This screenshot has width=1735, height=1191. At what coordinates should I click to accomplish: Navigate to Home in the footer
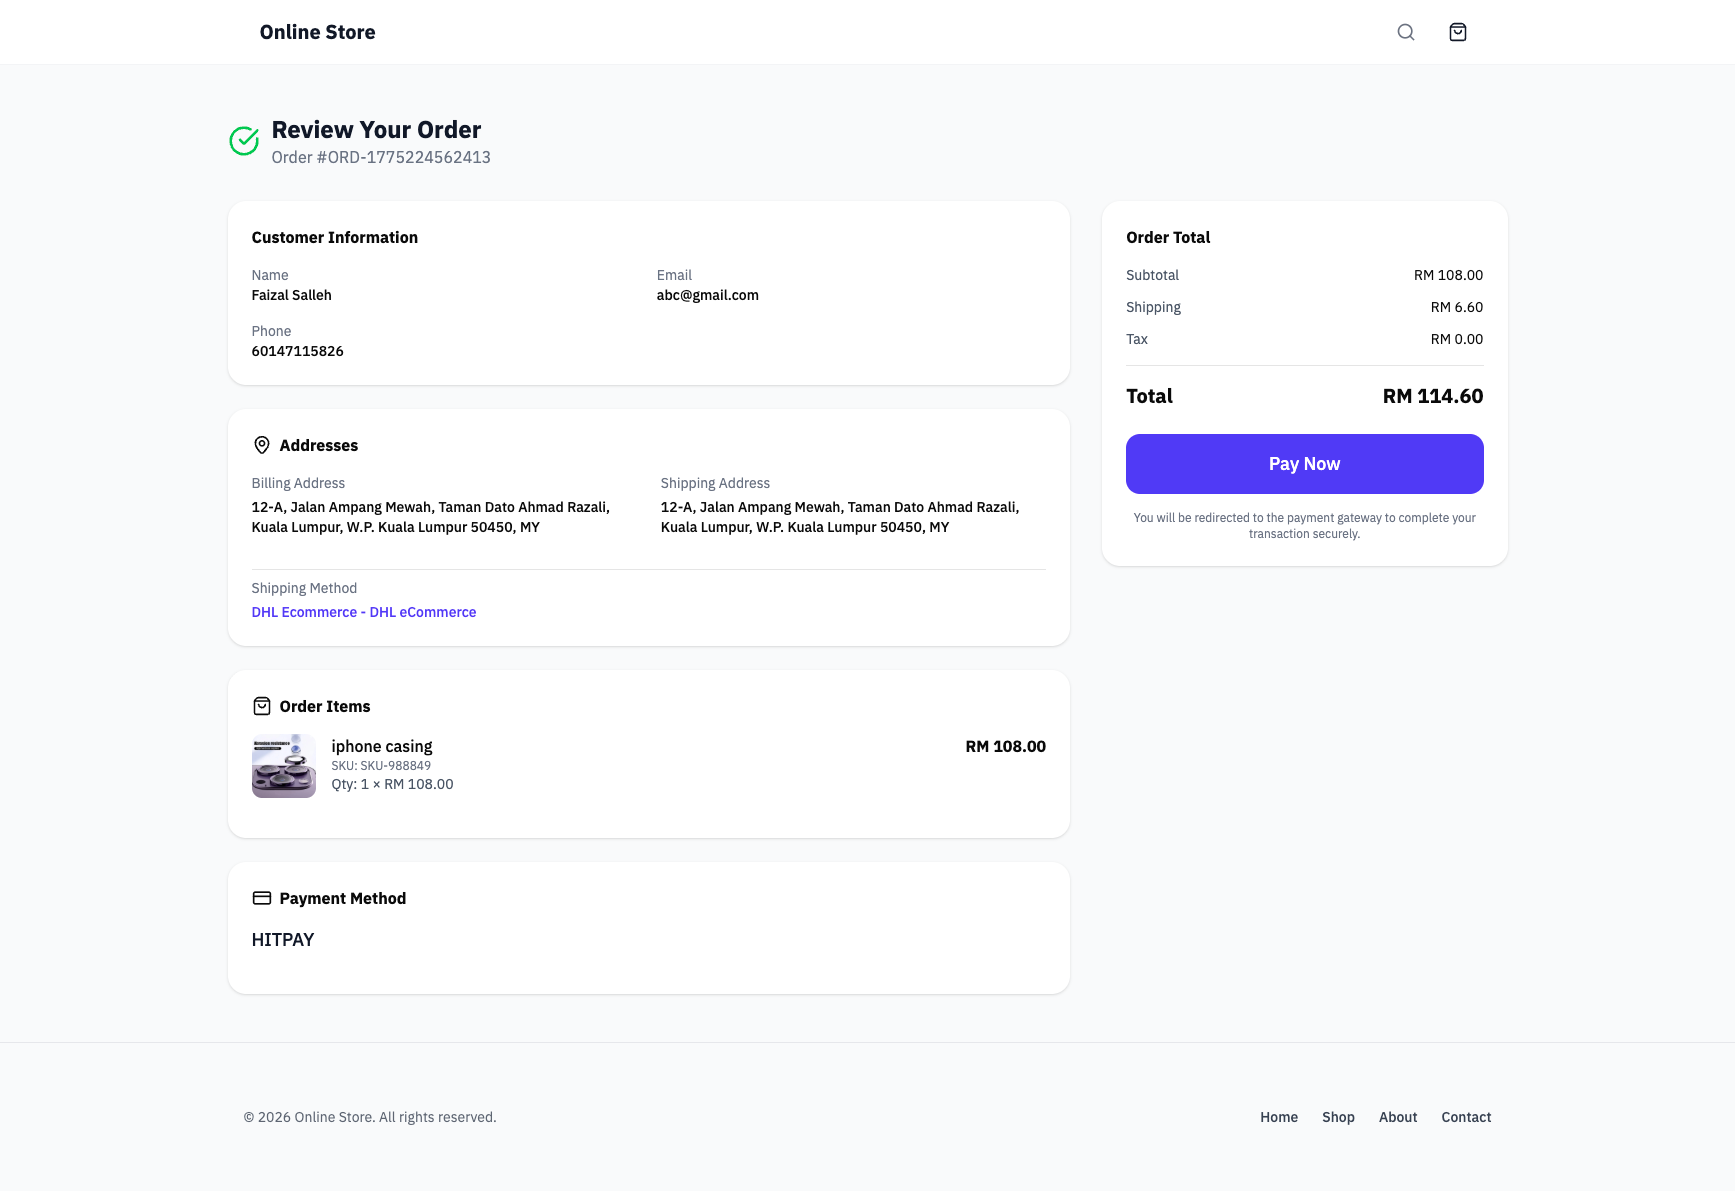click(x=1279, y=1117)
